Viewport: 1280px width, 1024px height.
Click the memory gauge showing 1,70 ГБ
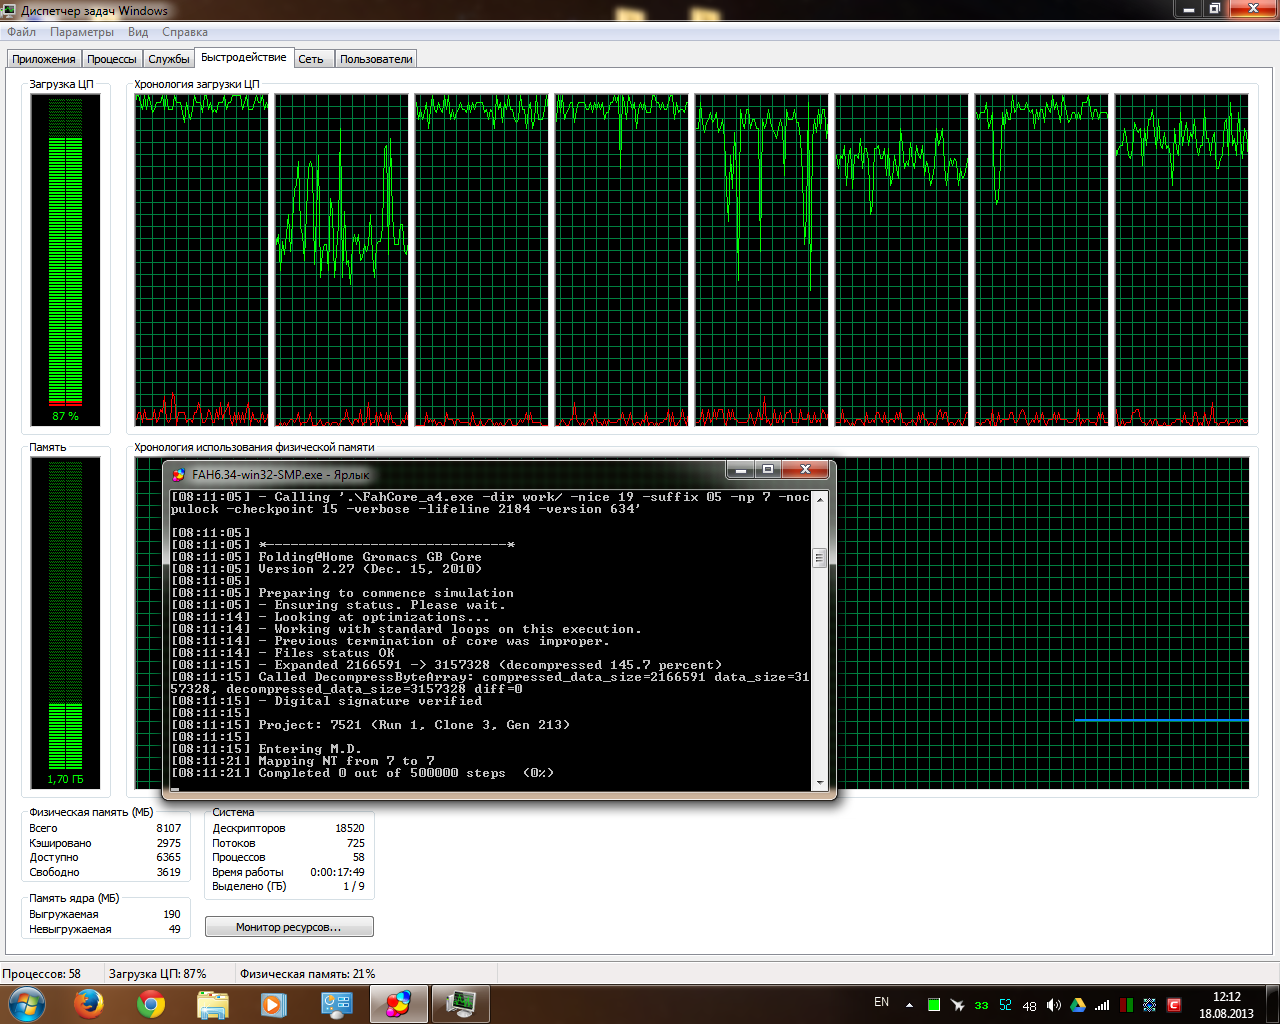65,624
